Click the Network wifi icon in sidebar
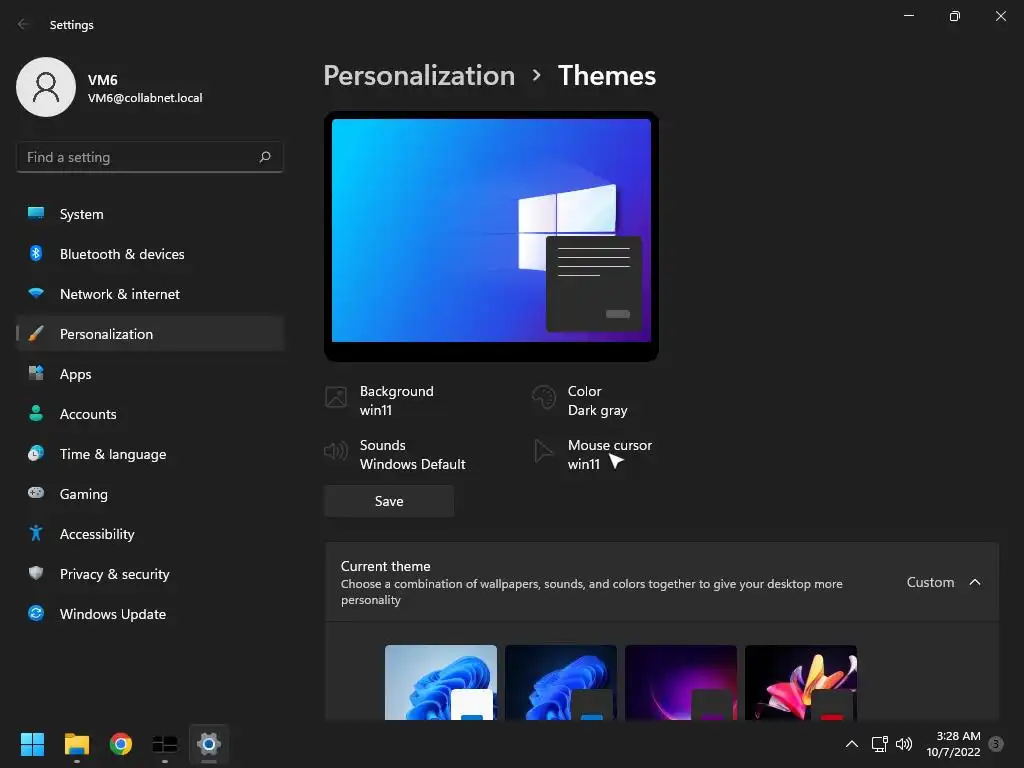 coord(36,293)
